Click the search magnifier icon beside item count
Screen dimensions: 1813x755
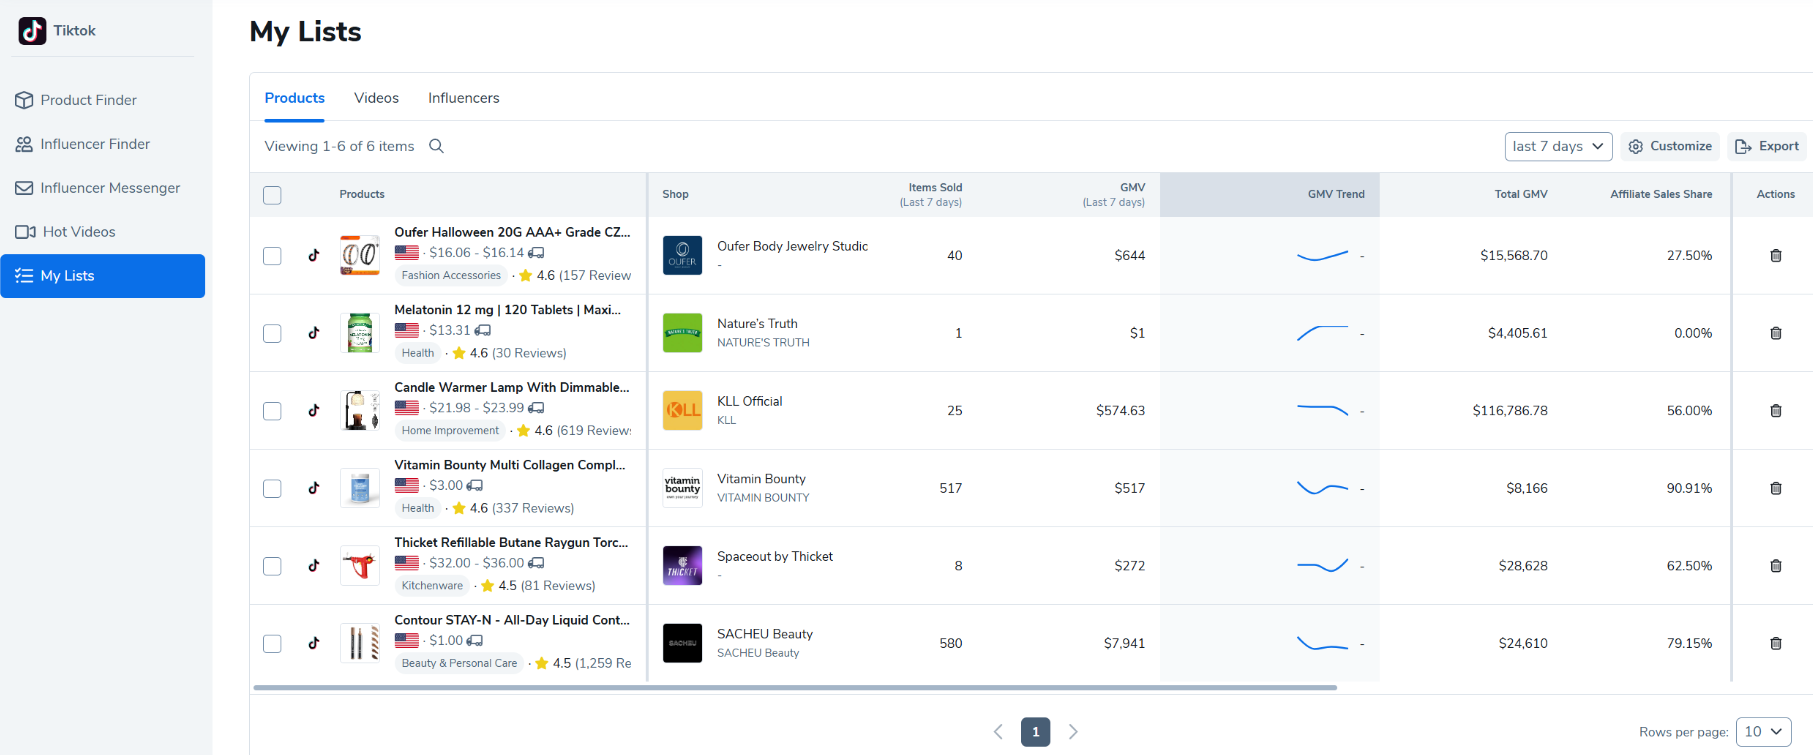tap(436, 146)
